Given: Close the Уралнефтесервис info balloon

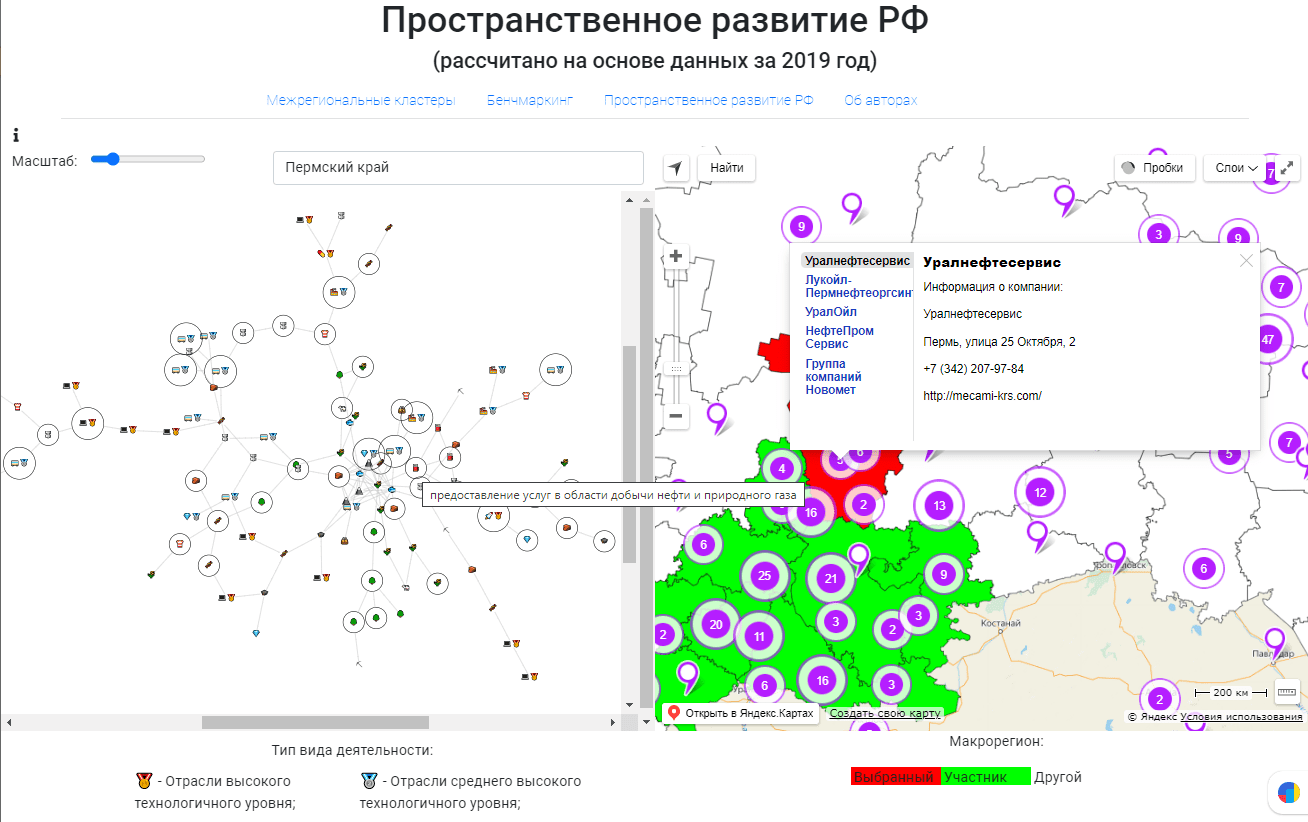Looking at the screenshot, I should coord(1246,261).
